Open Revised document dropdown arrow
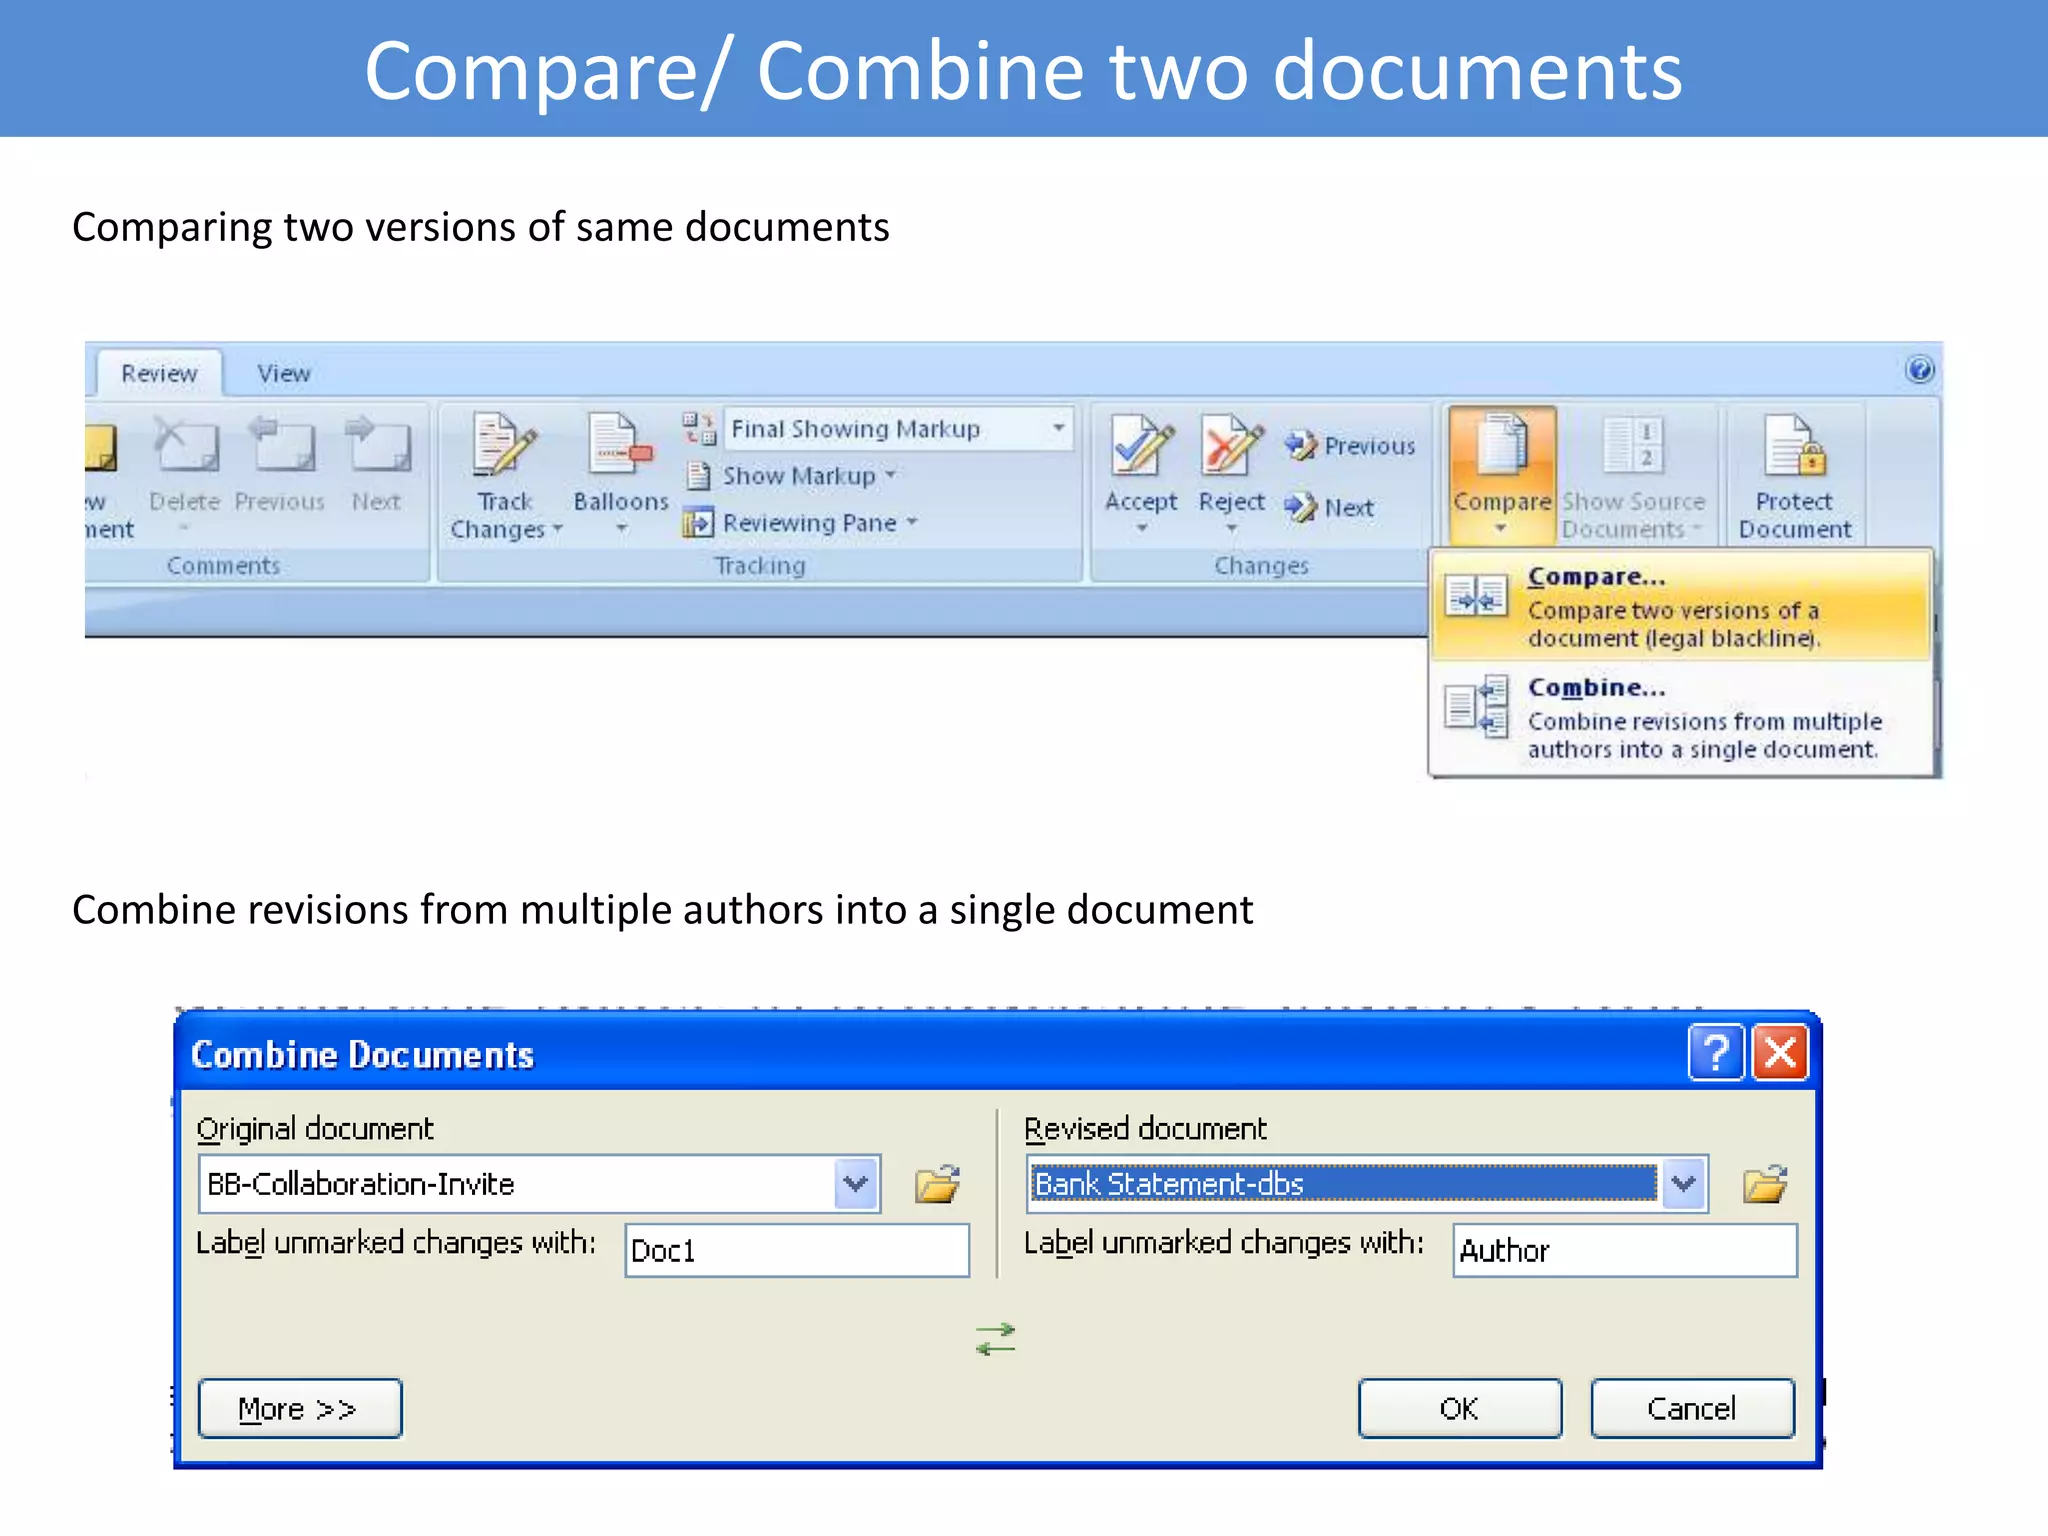2048x1536 pixels. pyautogui.click(x=1684, y=1184)
